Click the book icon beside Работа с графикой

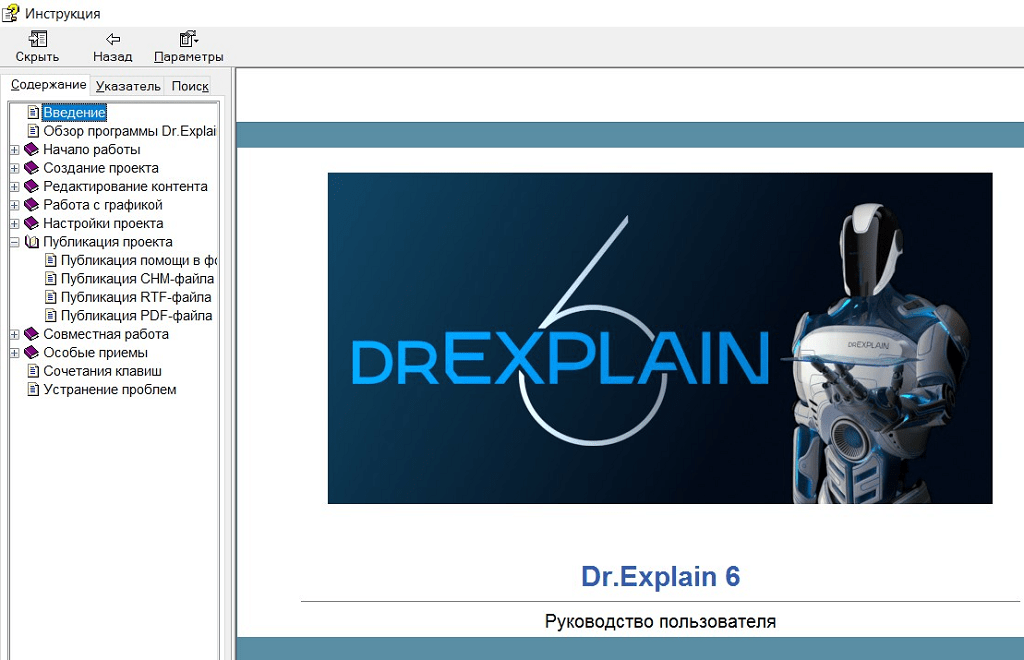coord(31,204)
